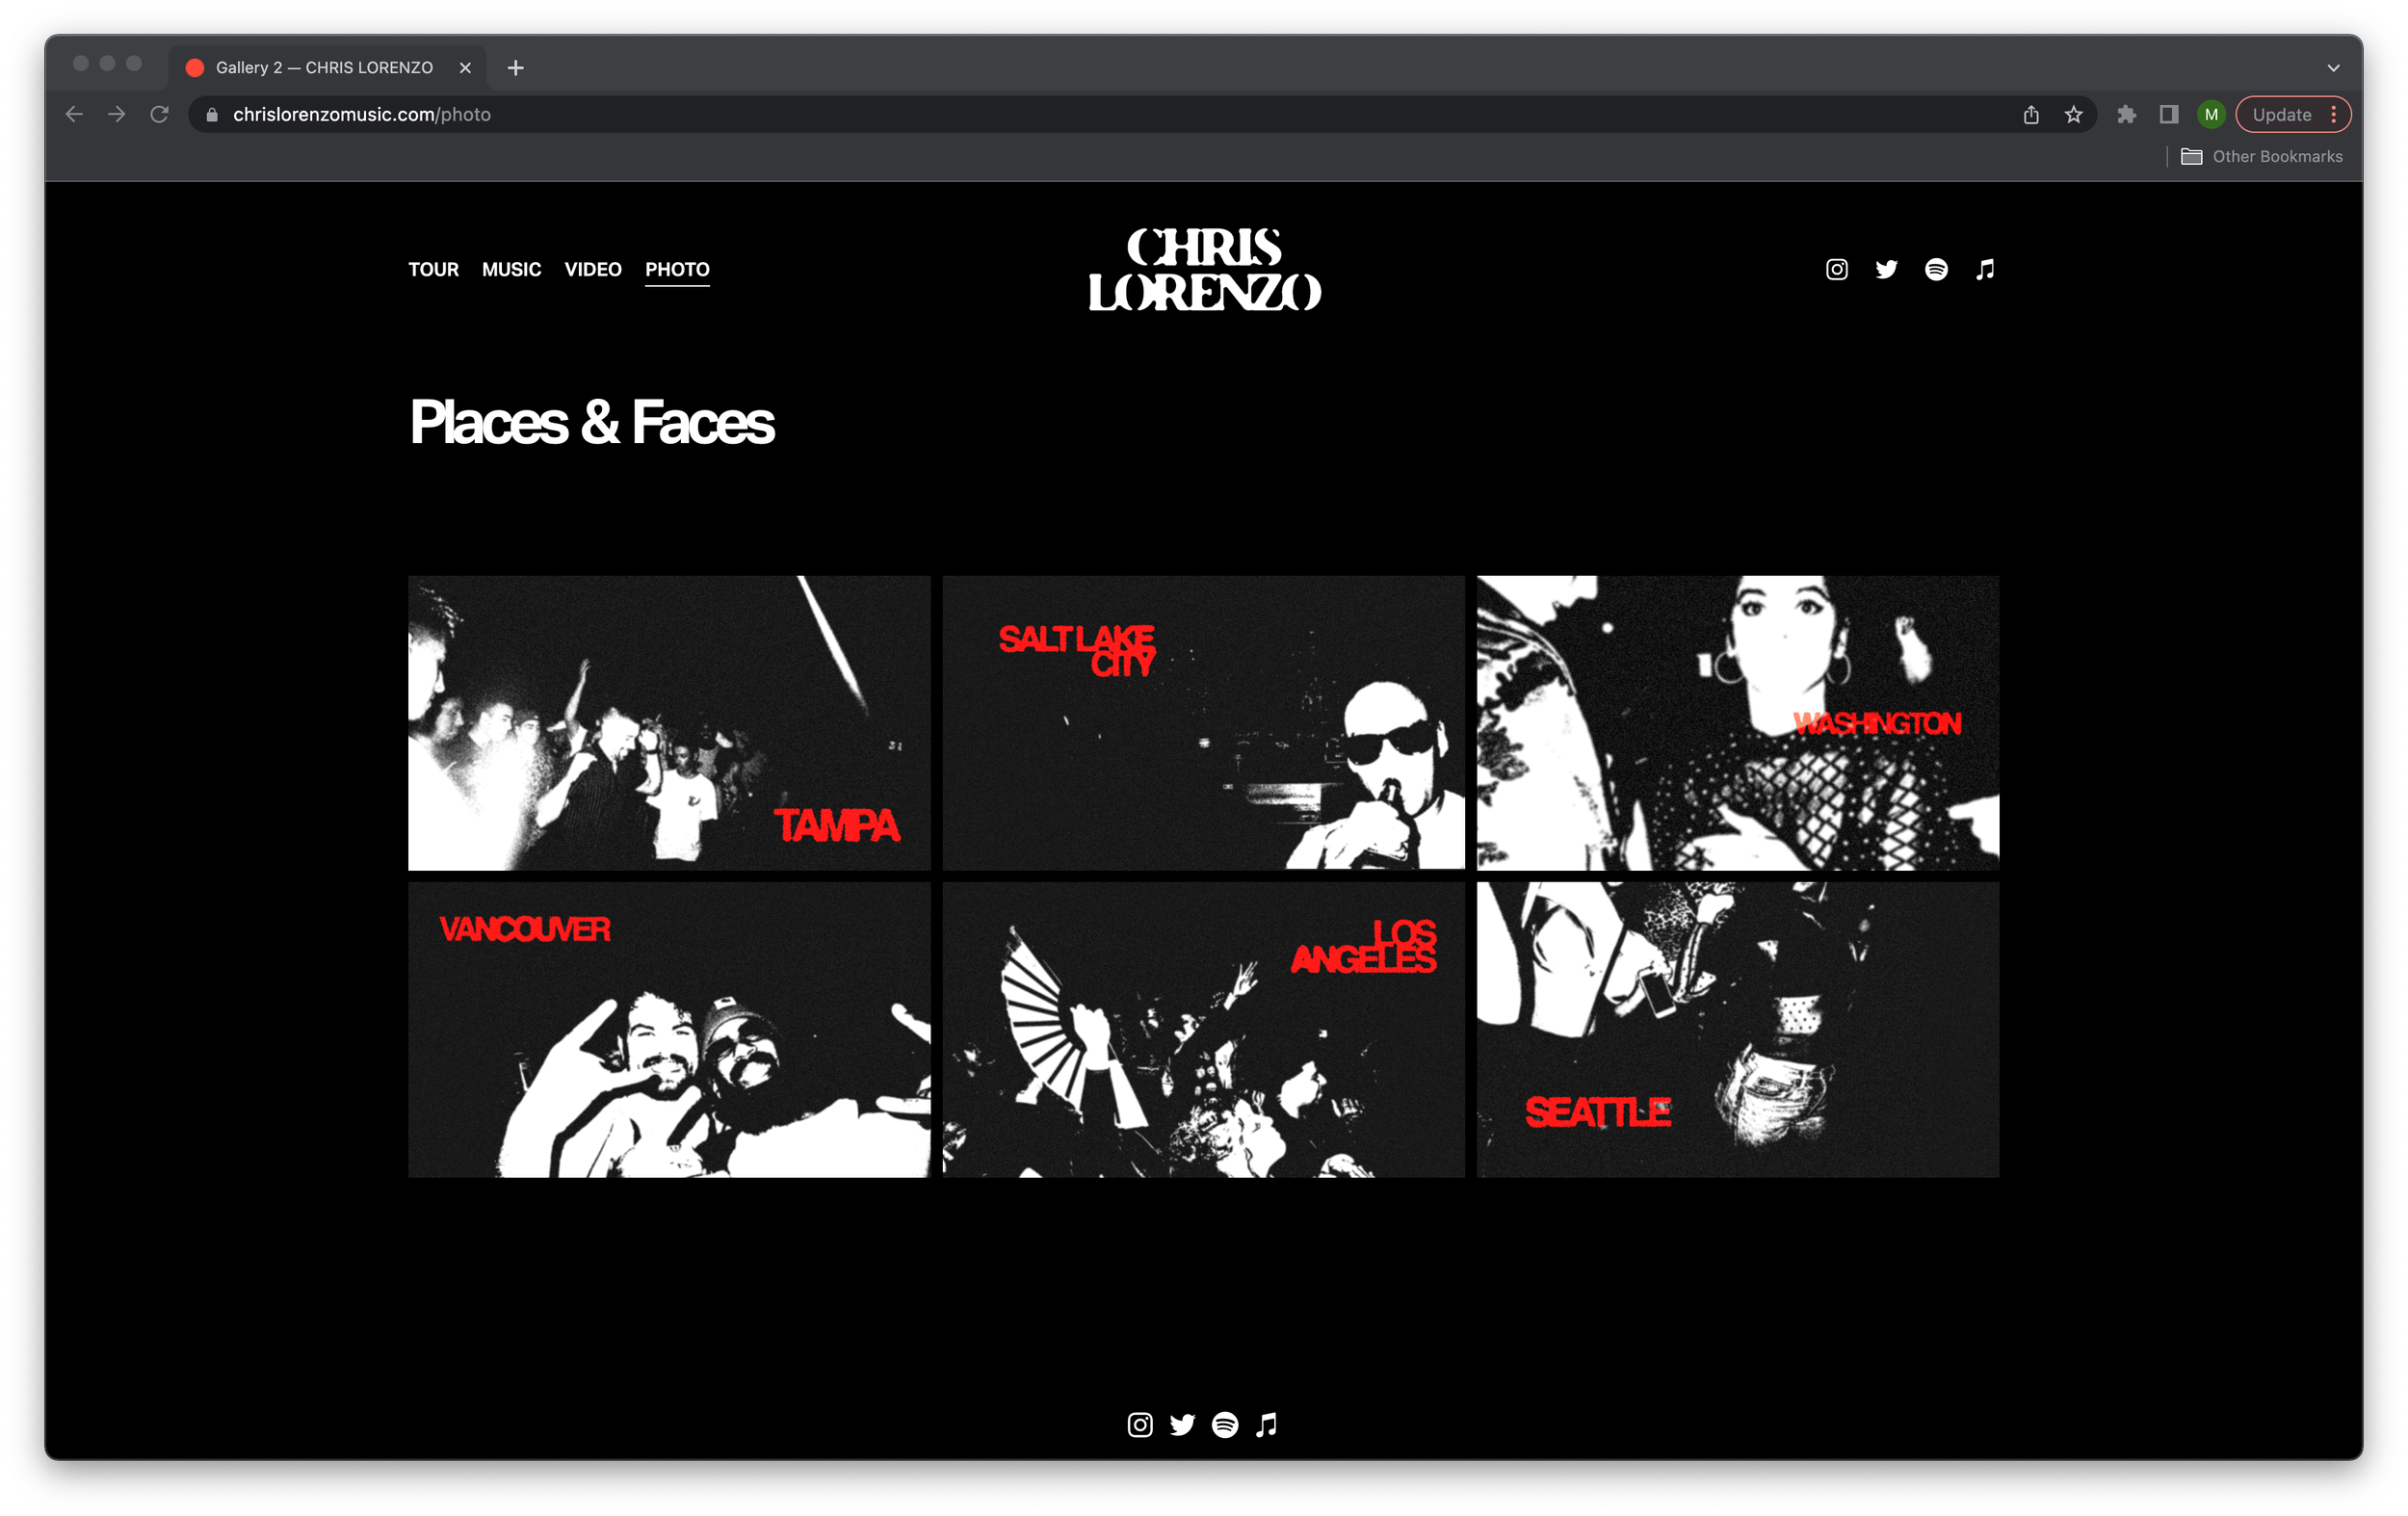
Task: Toggle the browser side panel
Action: coord(2169,115)
